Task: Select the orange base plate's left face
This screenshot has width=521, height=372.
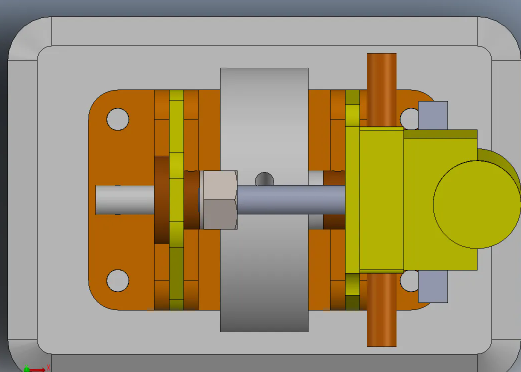Action: (x=121, y=200)
